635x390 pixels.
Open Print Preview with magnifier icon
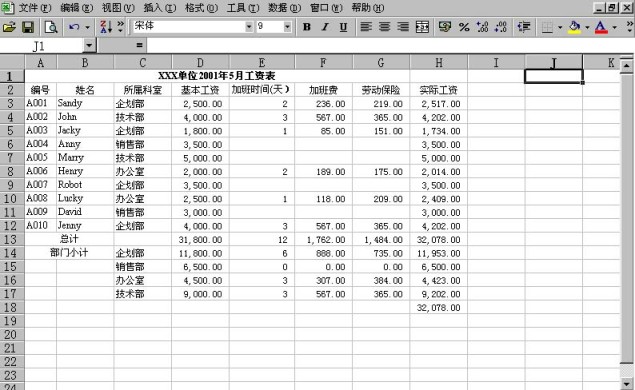click(51, 27)
